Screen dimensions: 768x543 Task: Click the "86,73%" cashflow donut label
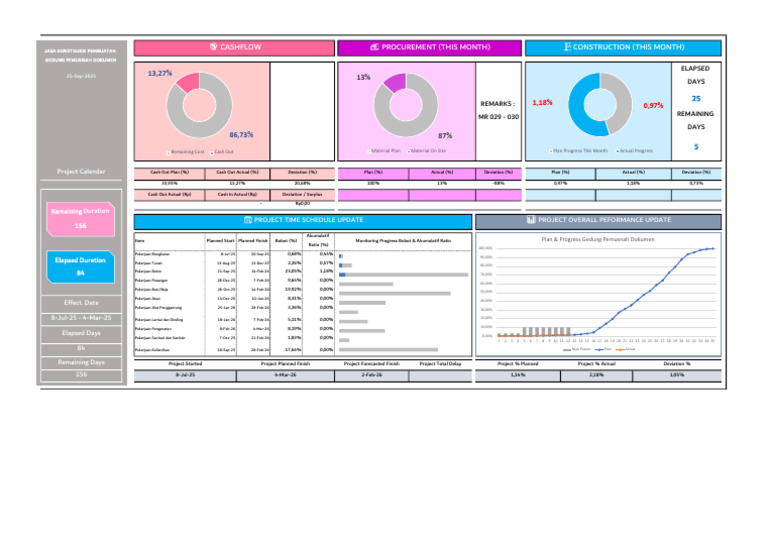[x=241, y=135]
